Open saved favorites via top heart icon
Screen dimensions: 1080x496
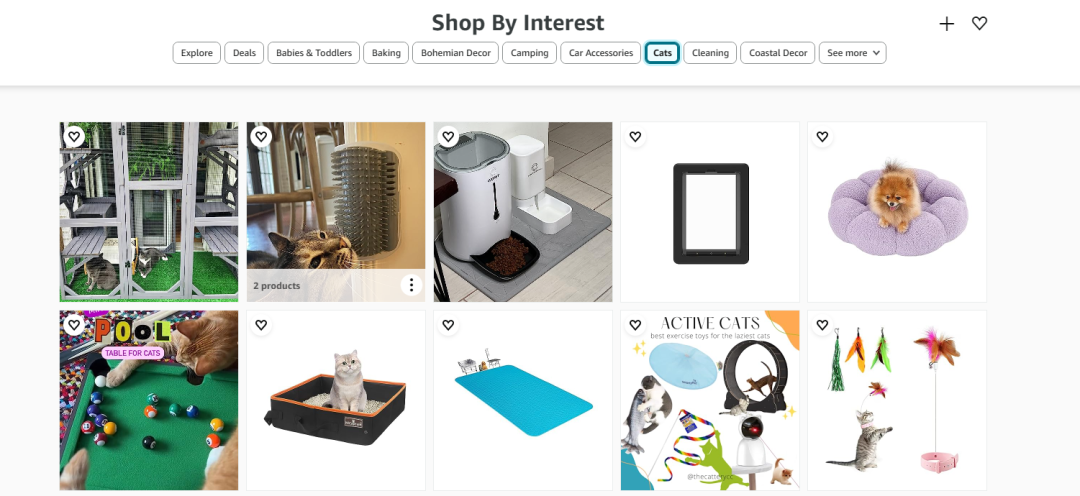tap(979, 24)
